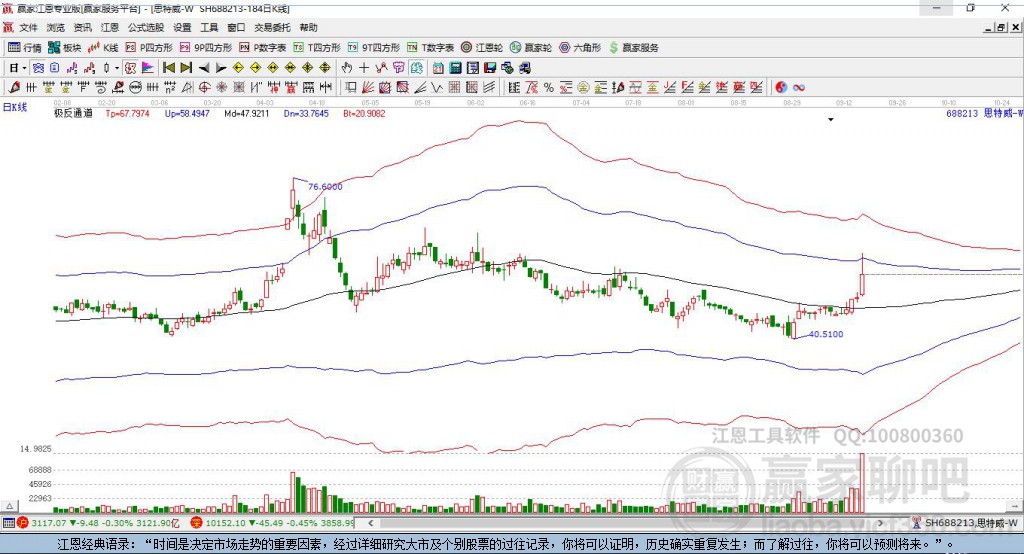The height and width of the screenshot is (554, 1024).
Task: Open the 9T四方形 tool
Action: (x=374, y=48)
